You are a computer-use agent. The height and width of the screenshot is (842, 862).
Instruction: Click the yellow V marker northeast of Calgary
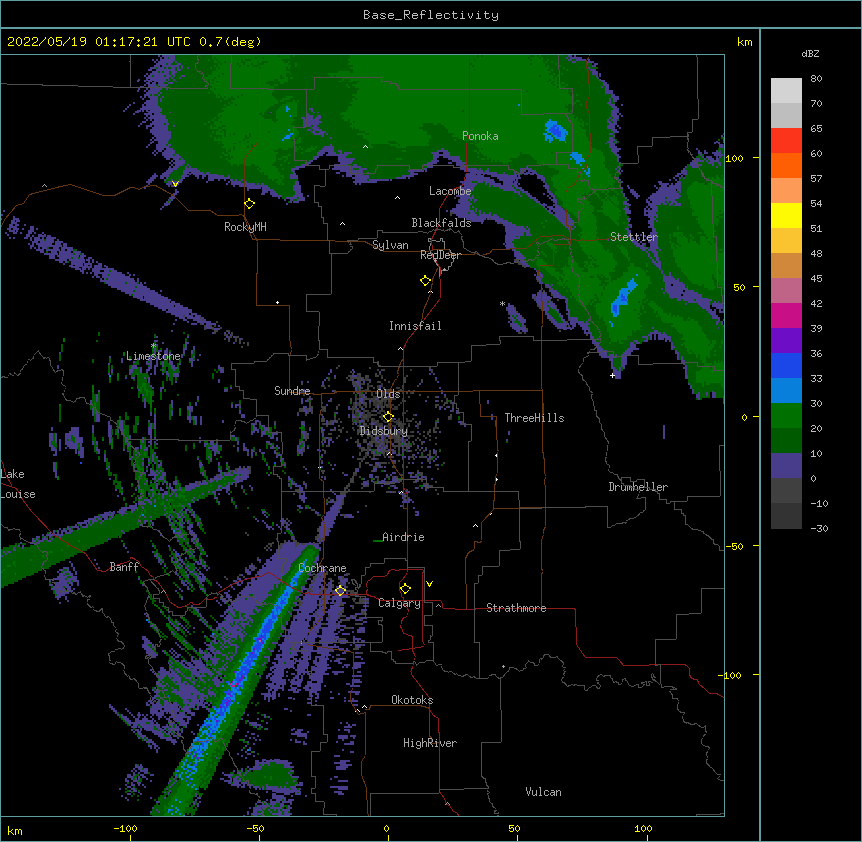point(429,584)
